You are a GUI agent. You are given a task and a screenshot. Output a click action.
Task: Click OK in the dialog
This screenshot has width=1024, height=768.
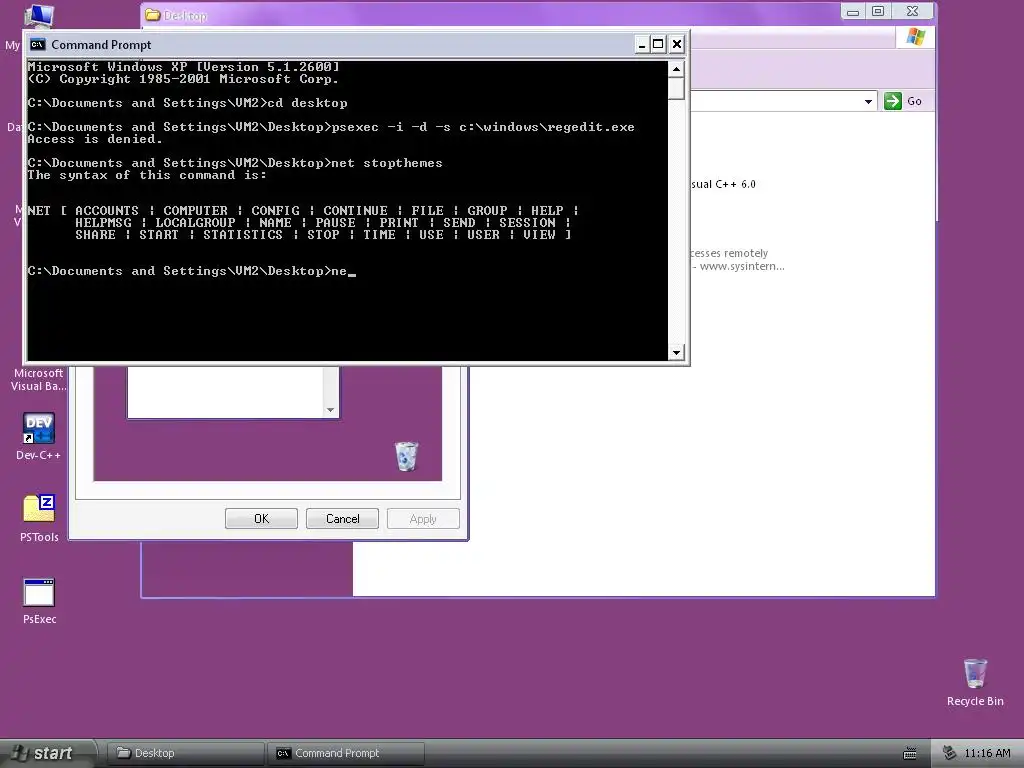coord(261,519)
